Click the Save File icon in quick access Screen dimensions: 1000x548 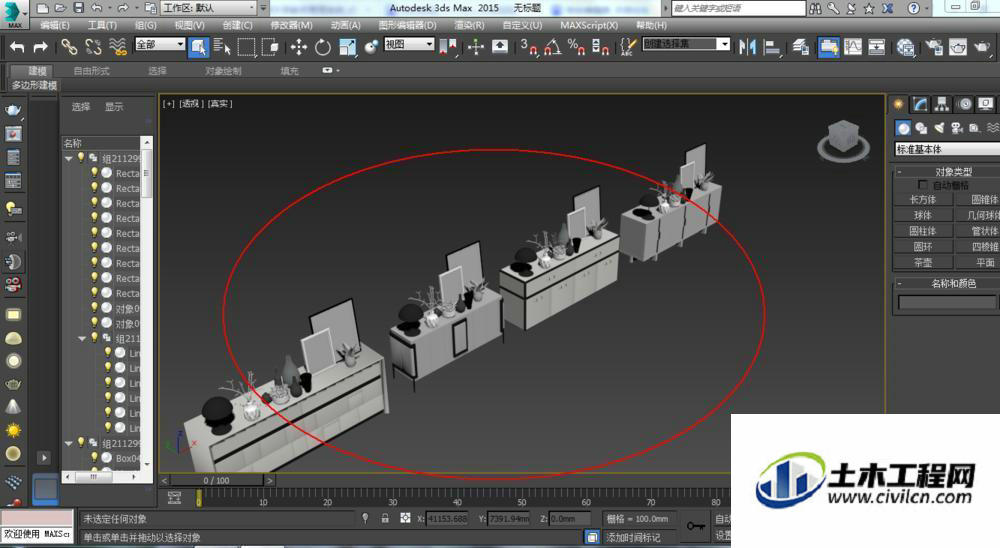(x=78, y=8)
